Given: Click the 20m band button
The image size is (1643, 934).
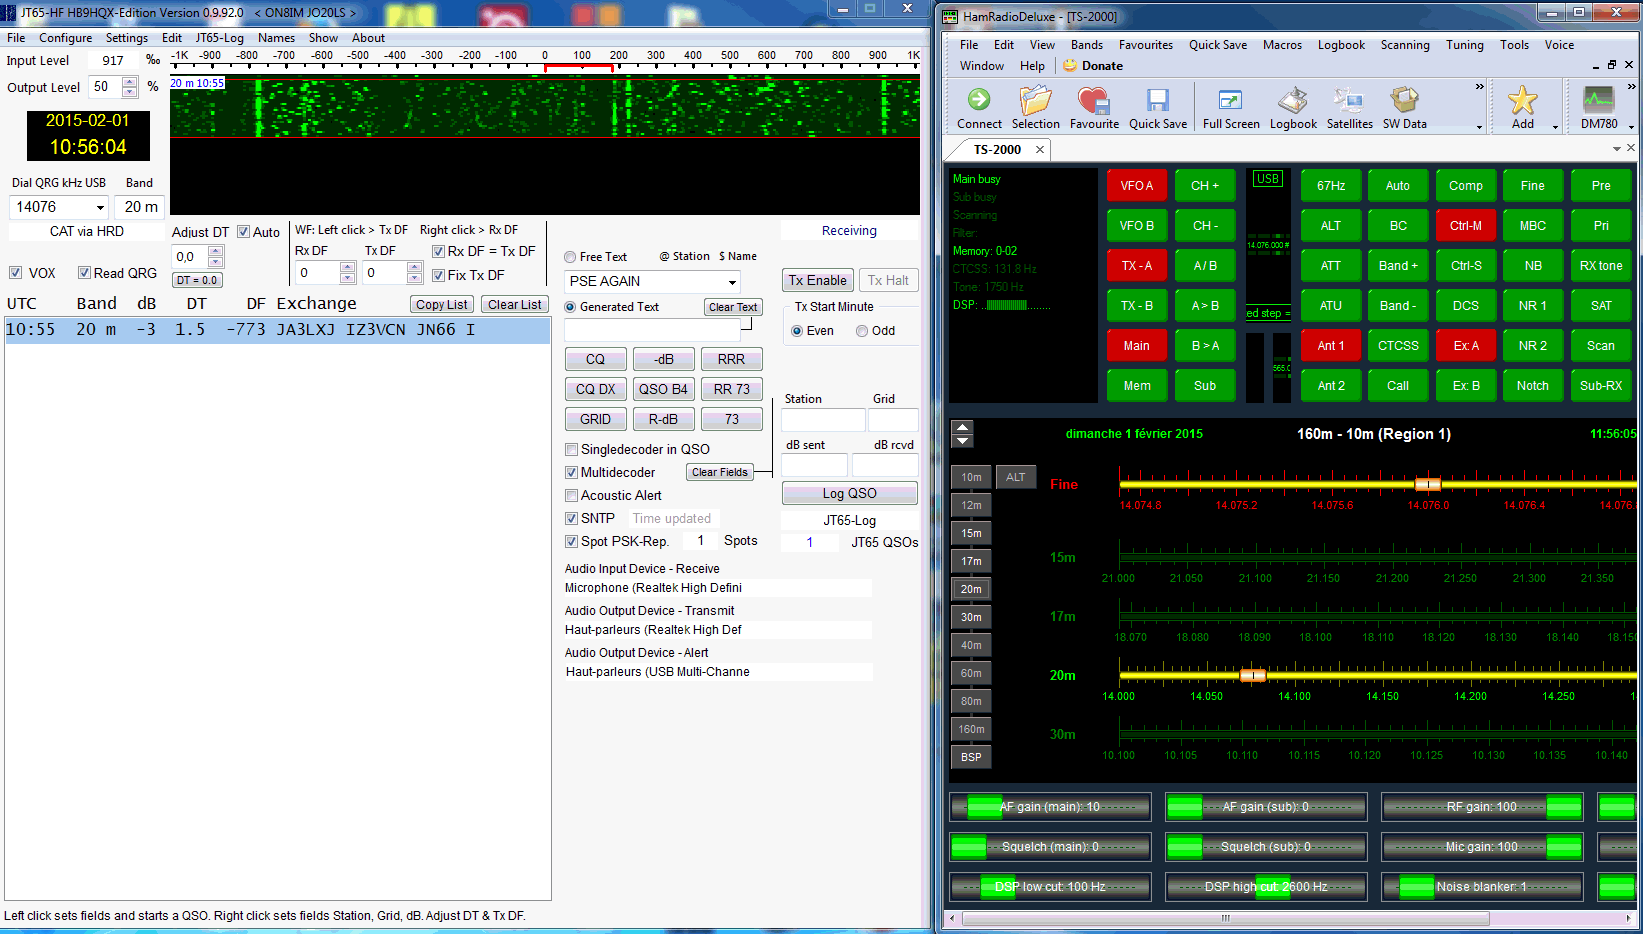Looking at the screenshot, I should (x=971, y=589).
